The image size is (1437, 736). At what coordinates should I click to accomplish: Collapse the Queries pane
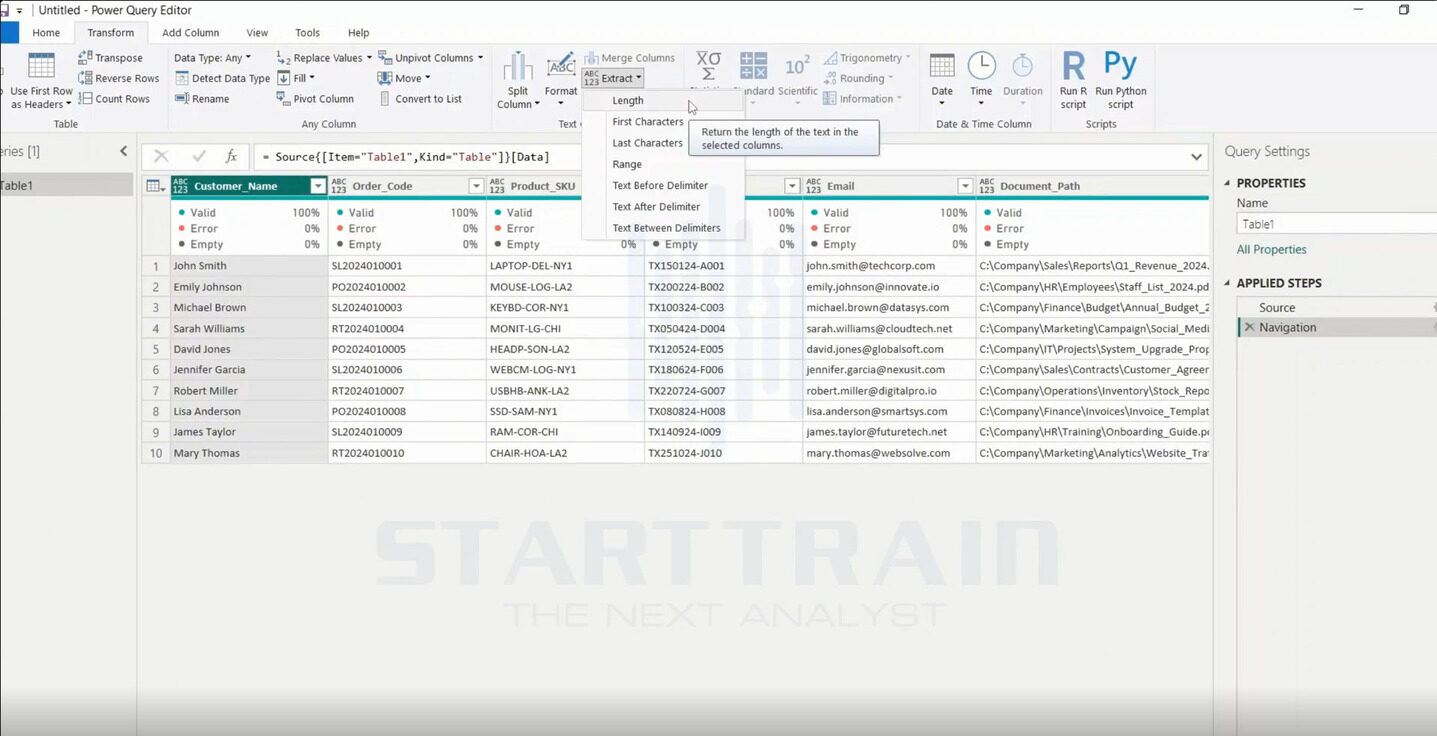coord(124,151)
